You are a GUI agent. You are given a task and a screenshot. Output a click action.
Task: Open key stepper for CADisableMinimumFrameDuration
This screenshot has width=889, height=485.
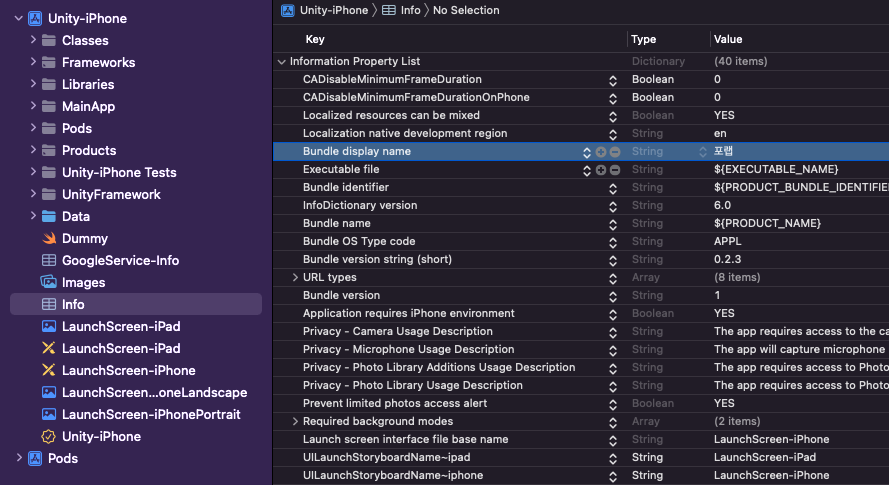click(613, 81)
